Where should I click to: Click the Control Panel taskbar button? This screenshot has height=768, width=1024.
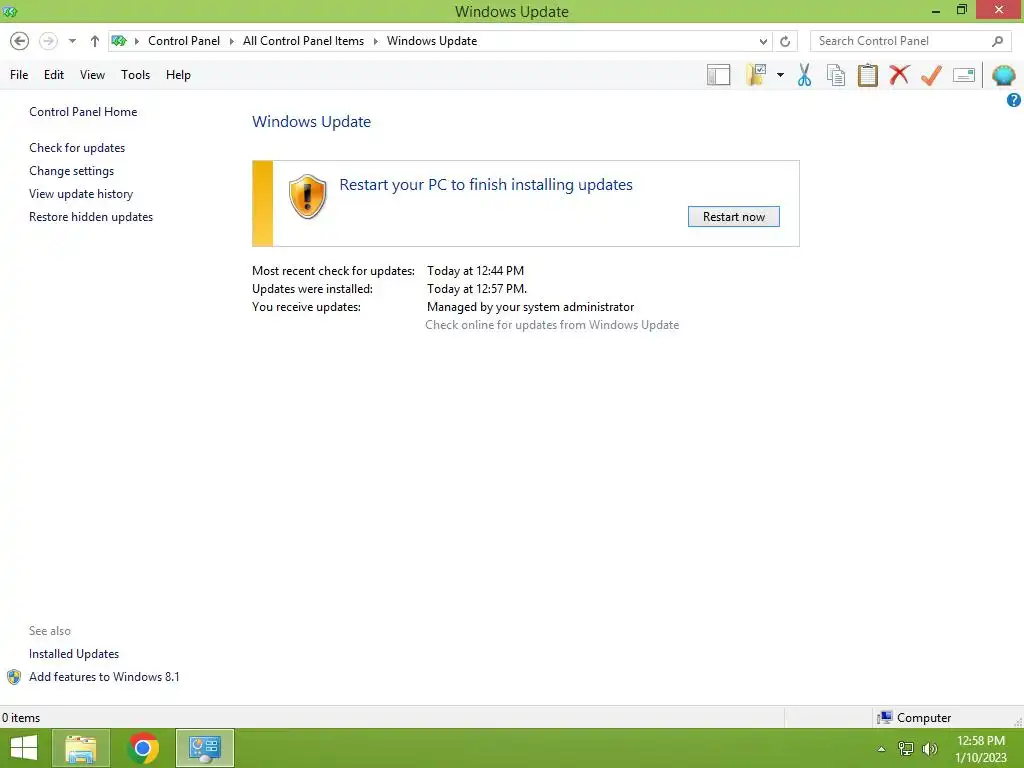[205, 748]
